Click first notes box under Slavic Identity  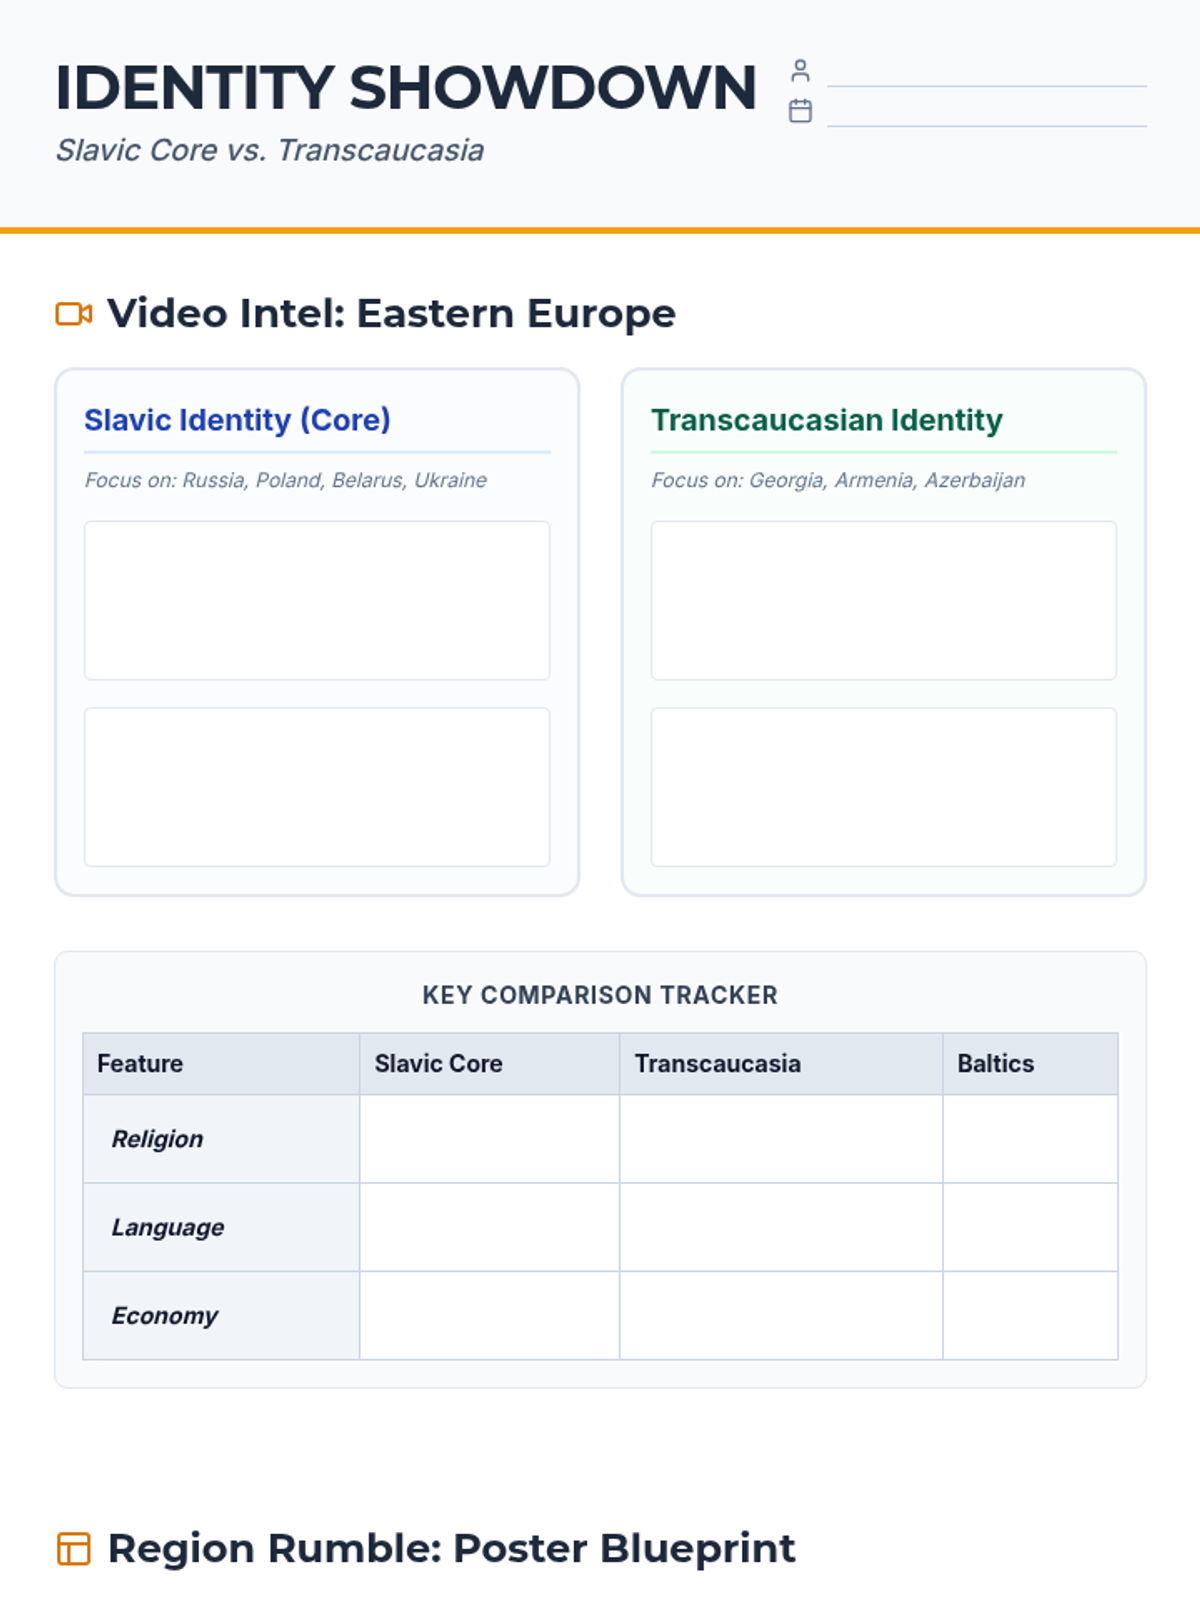317,600
